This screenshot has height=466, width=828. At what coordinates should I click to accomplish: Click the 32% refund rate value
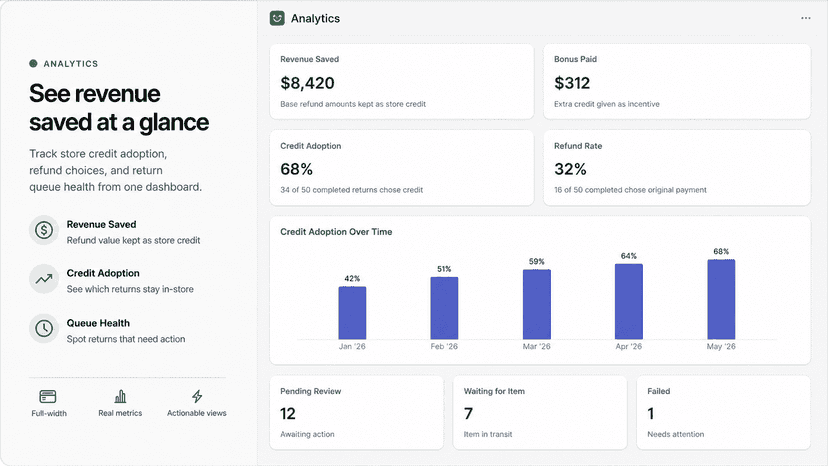pyautogui.click(x=570, y=169)
